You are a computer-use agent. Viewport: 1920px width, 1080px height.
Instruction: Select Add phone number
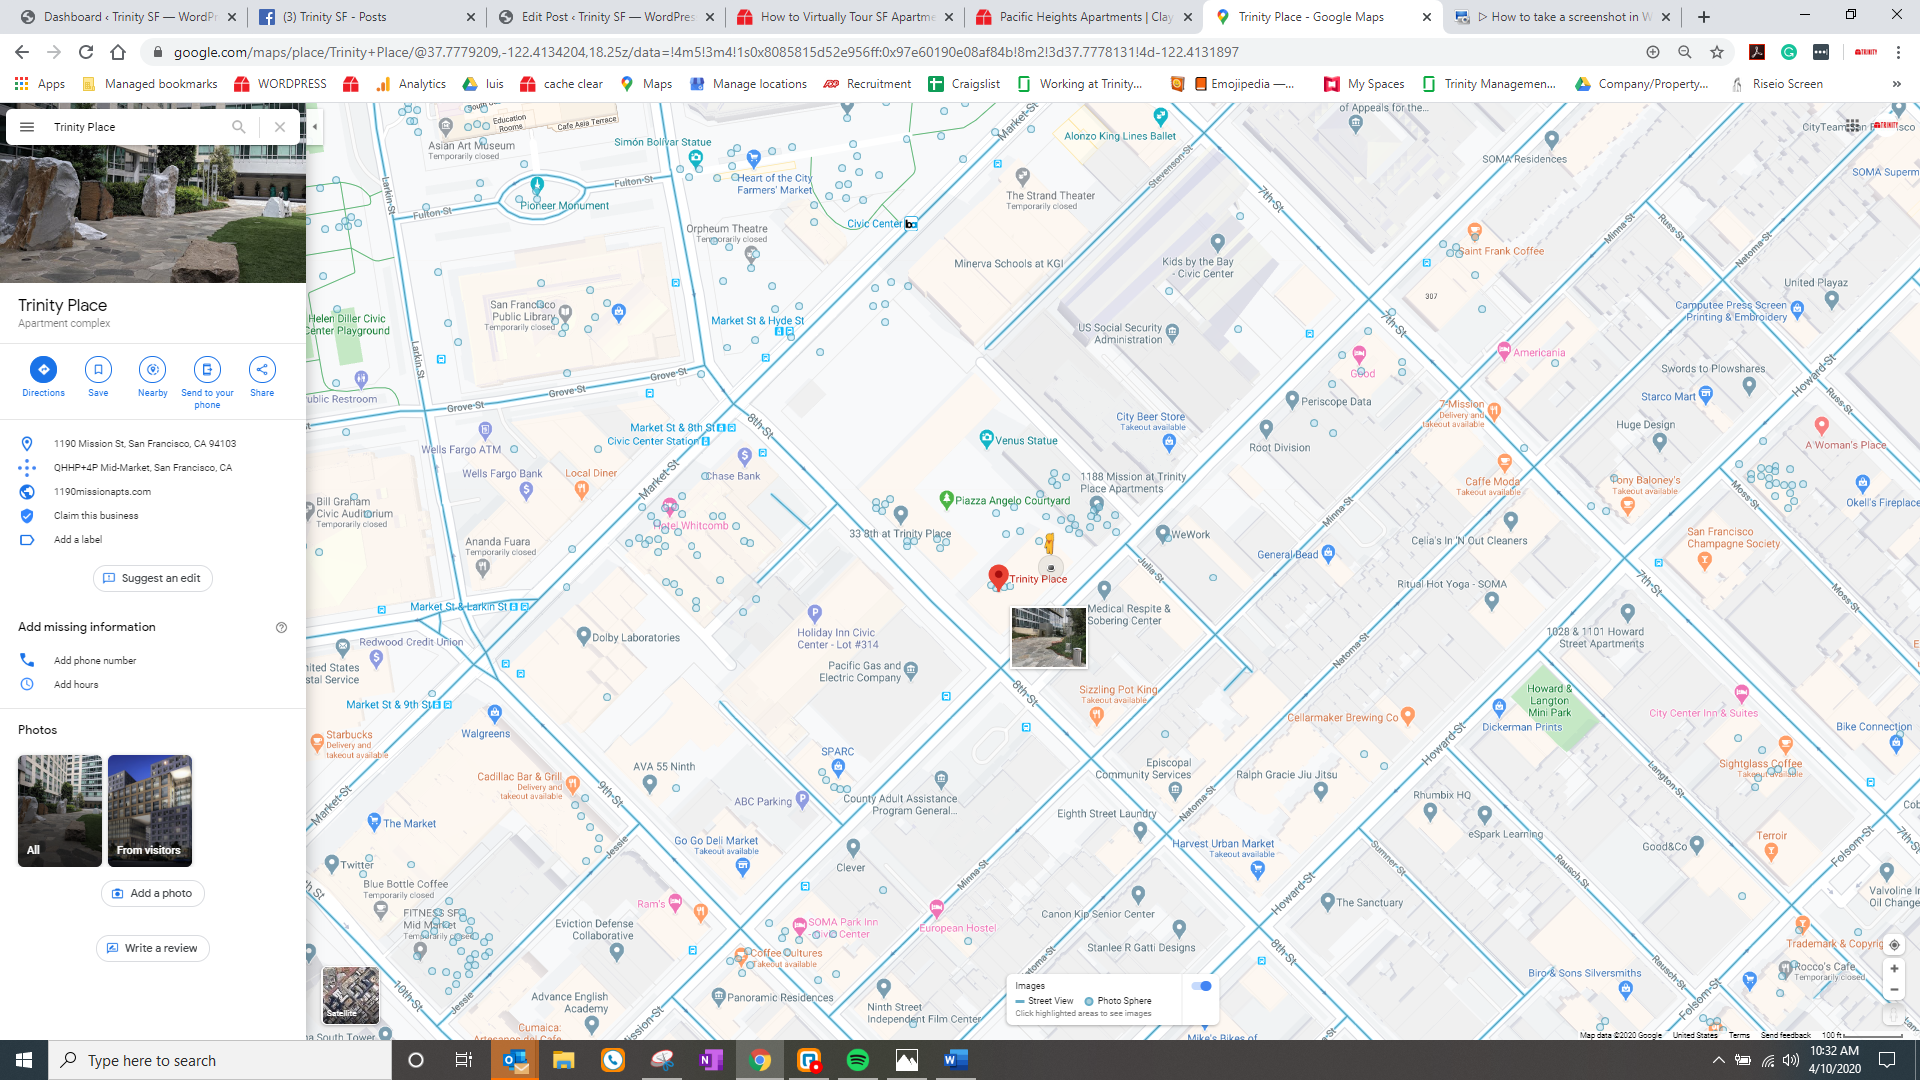point(95,661)
